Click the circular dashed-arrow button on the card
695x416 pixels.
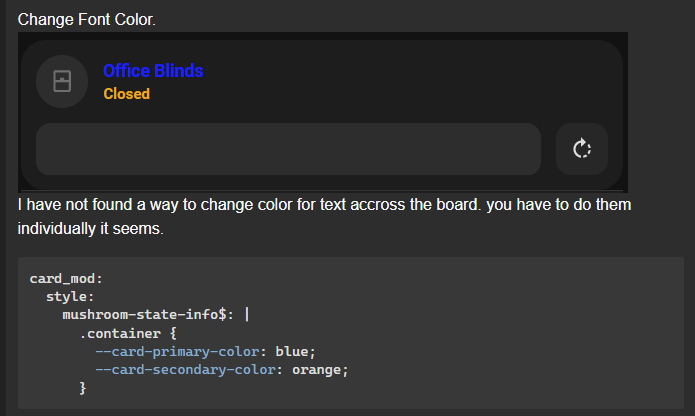coord(582,149)
